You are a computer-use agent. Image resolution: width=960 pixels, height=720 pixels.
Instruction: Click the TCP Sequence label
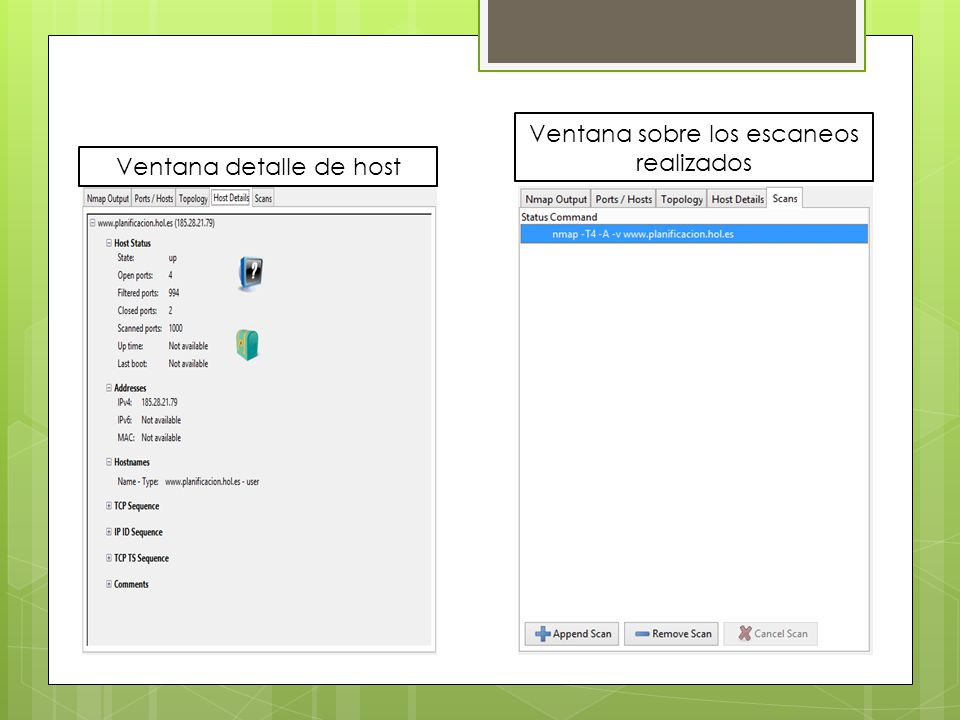click(137, 506)
